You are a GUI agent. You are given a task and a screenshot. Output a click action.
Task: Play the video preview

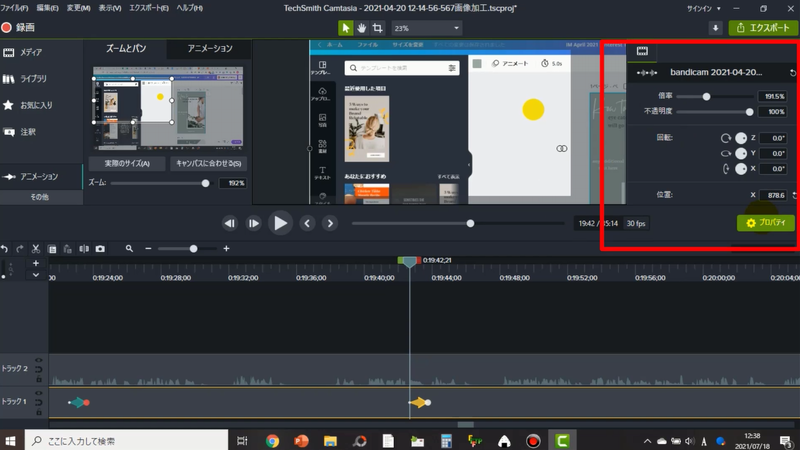280,223
